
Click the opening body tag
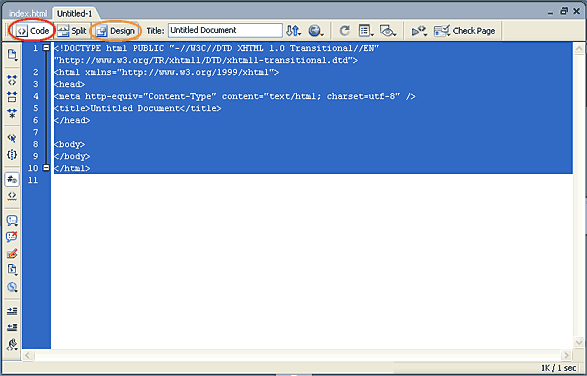70,144
